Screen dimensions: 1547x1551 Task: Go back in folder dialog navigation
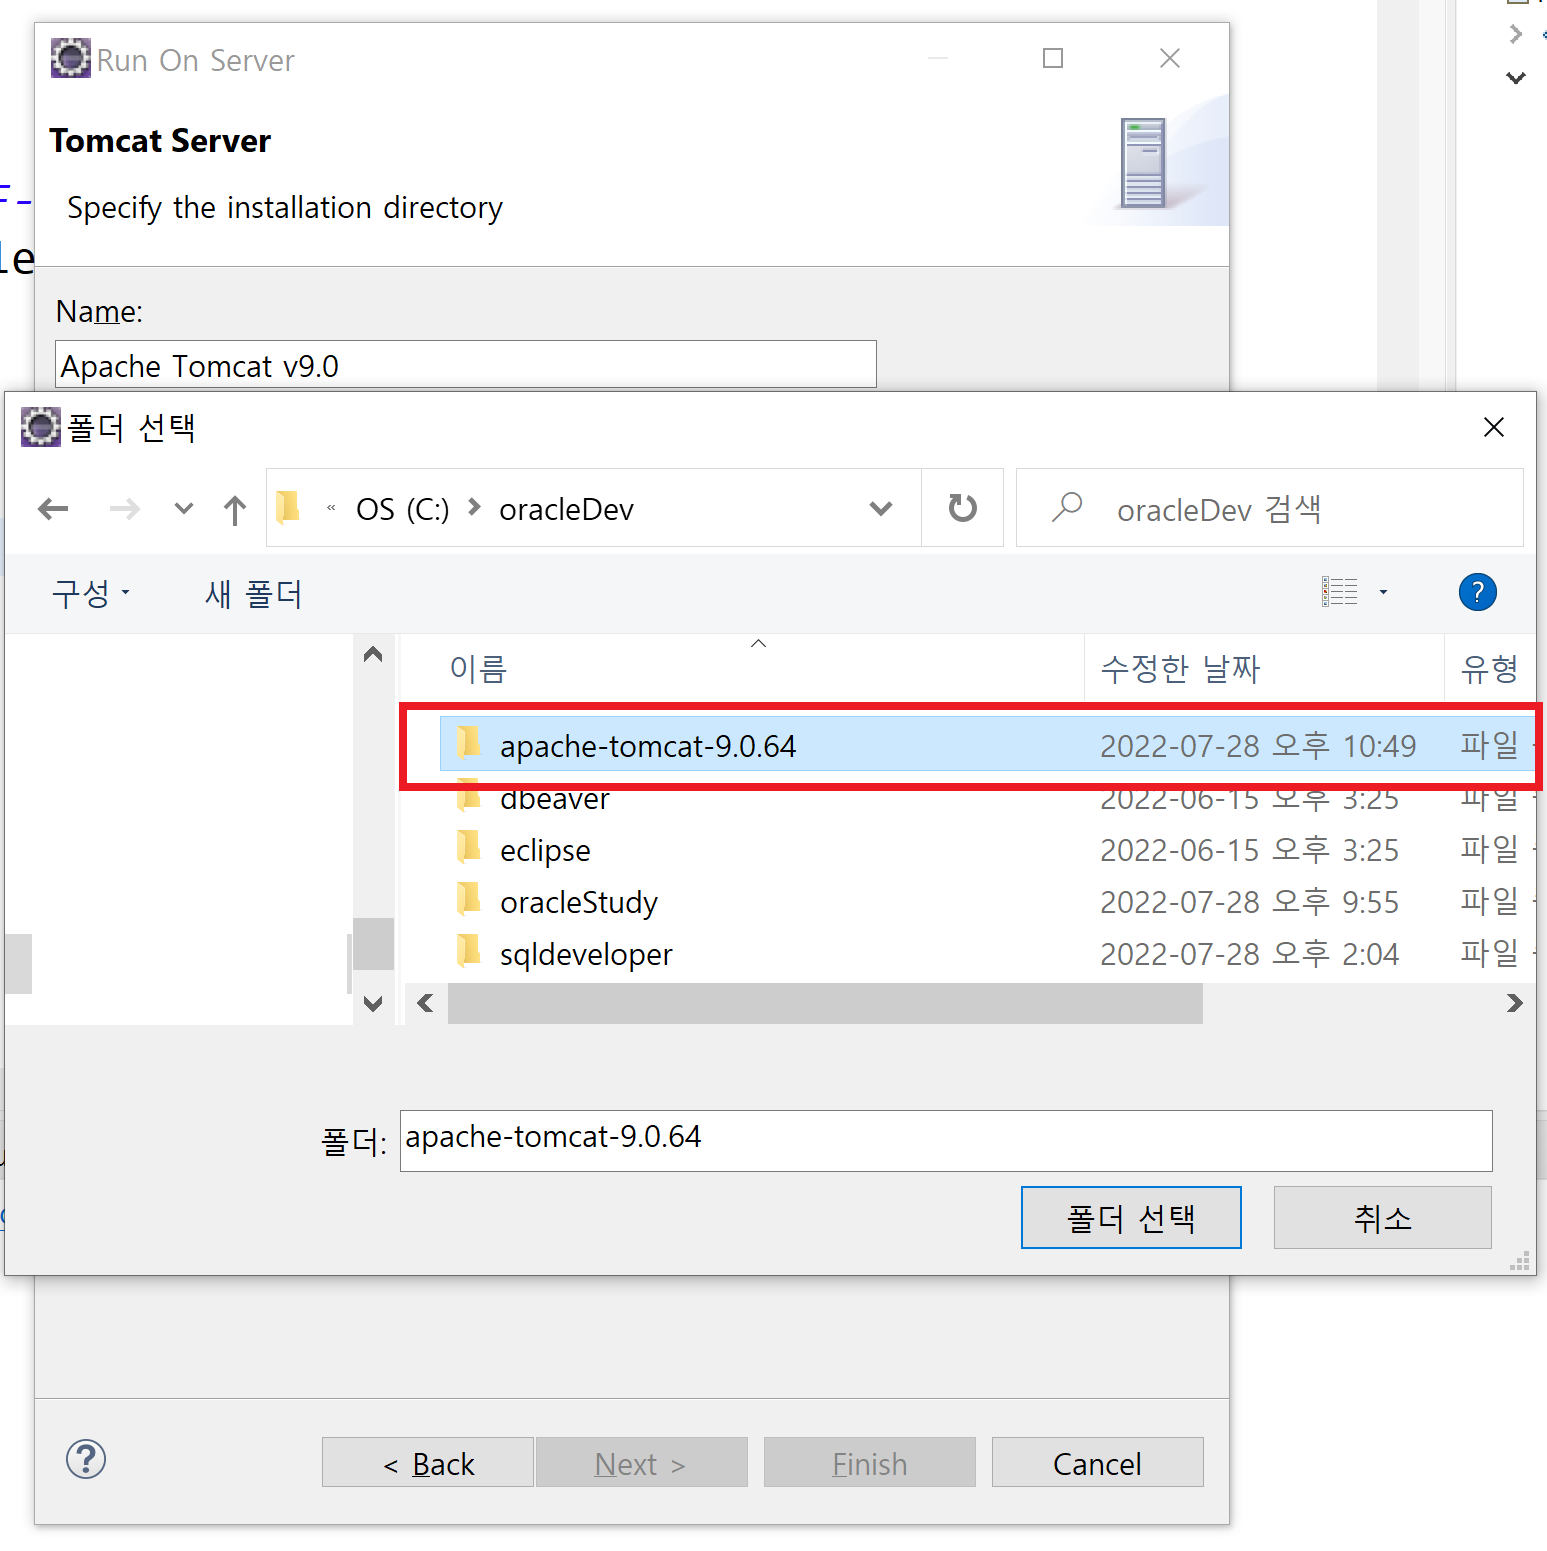click(x=53, y=510)
